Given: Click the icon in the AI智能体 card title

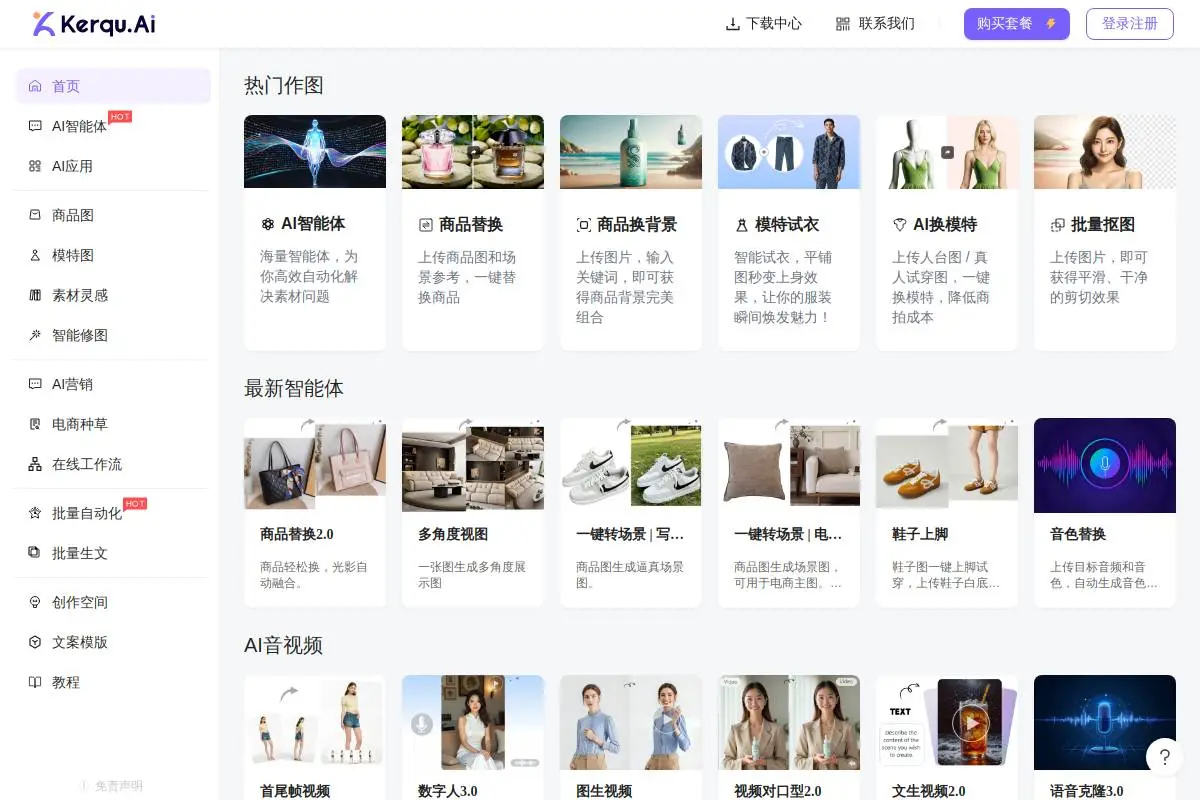Looking at the screenshot, I should pos(267,225).
